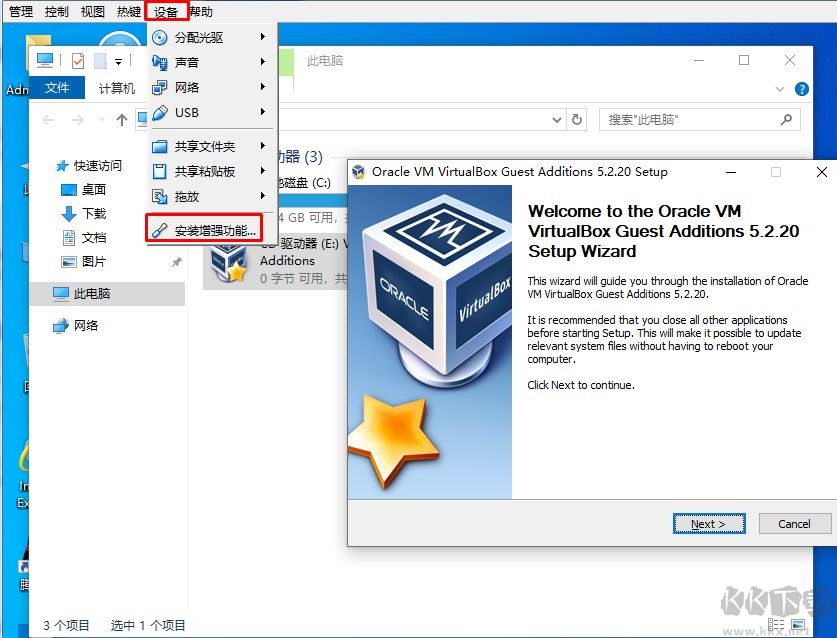Image resolution: width=837 pixels, height=638 pixels.
Task: Click the 拖放 drag-and-drop icon
Action: point(160,194)
